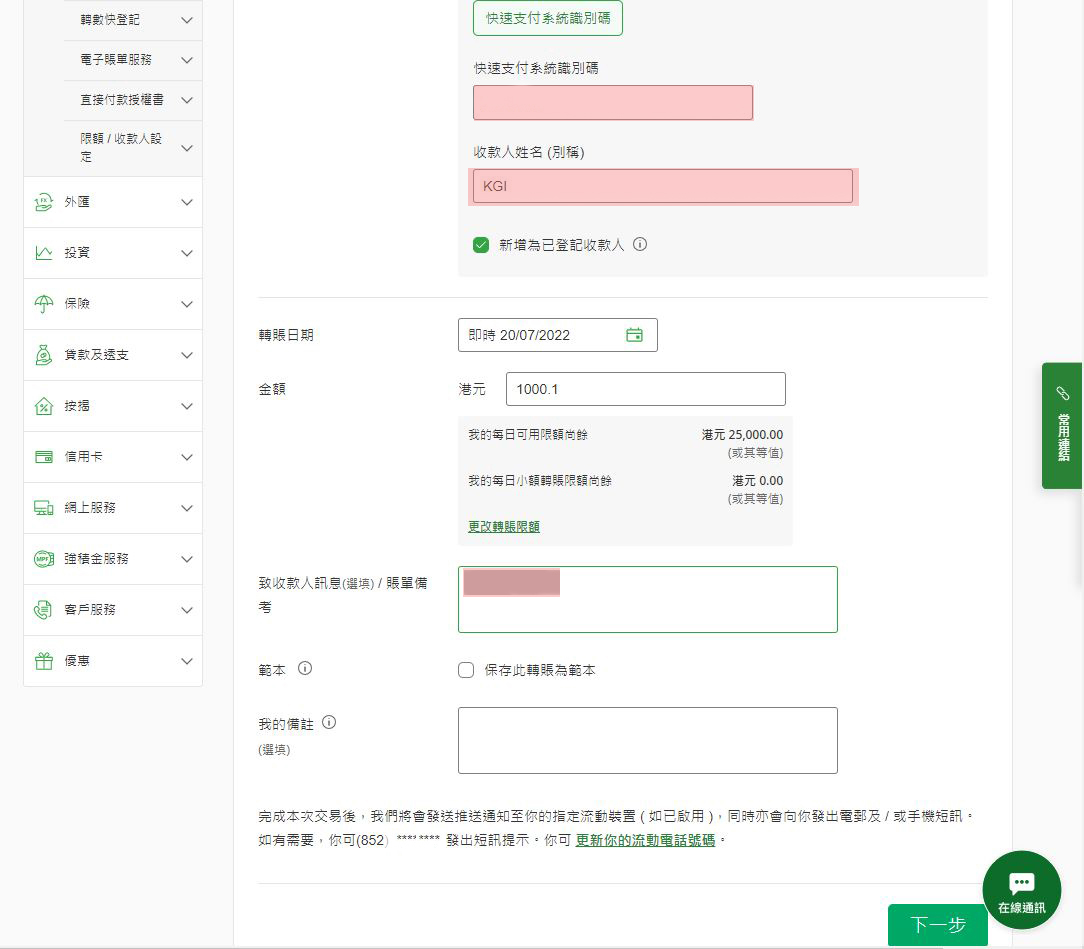Click the 下一步 button
Screen dimensions: 1084x949
click(937, 925)
